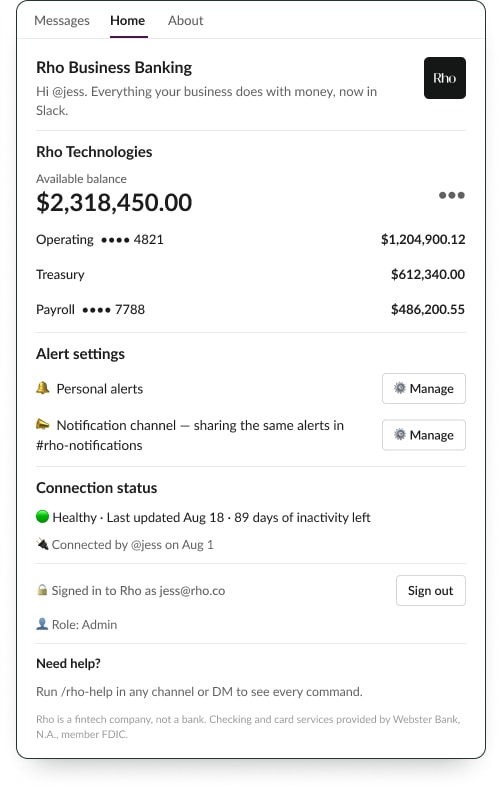Click the bell icon beside Personal alerts

coord(42,388)
